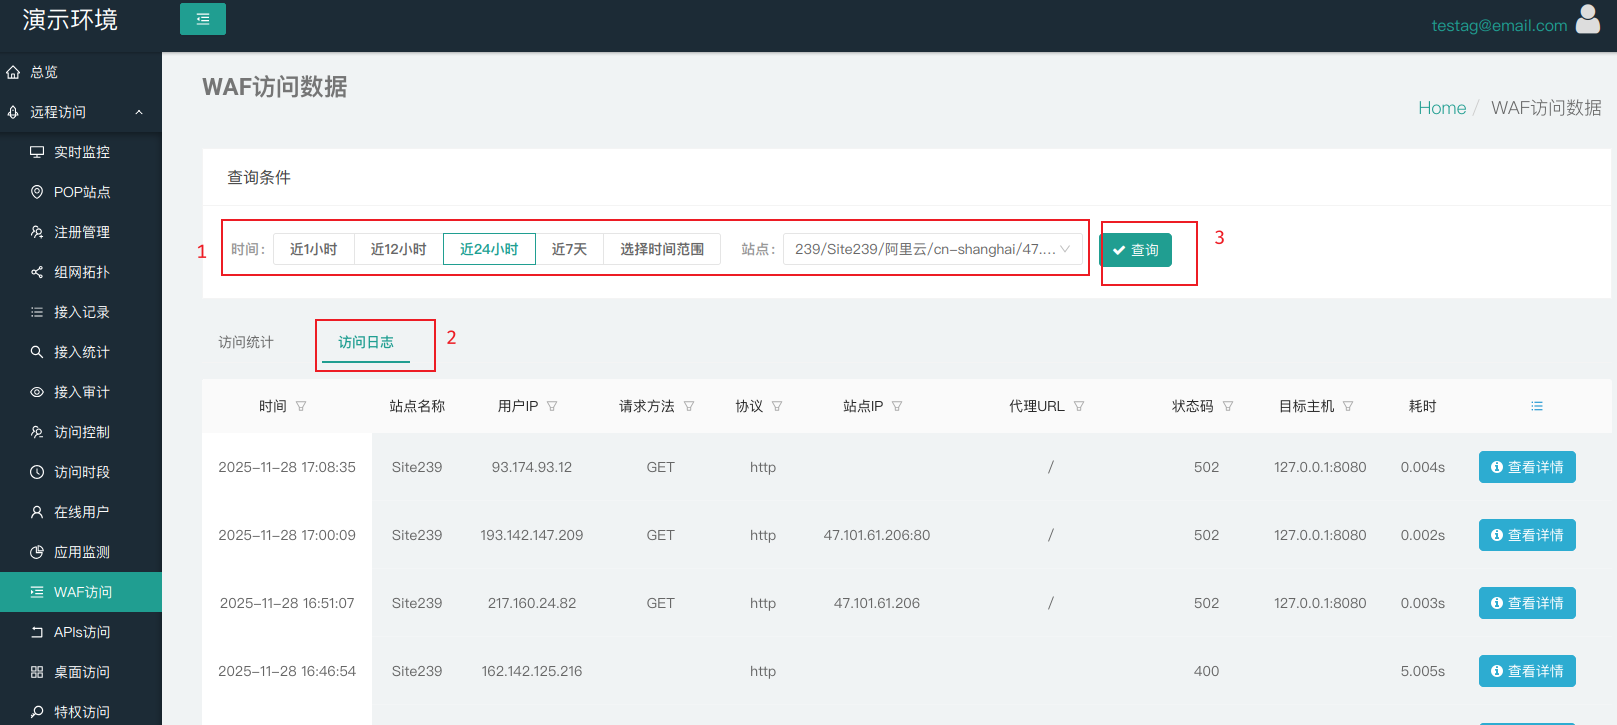Filter by 时间 column funnel icon
The width and height of the screenshot is (1617, 725).
[301, 406]
